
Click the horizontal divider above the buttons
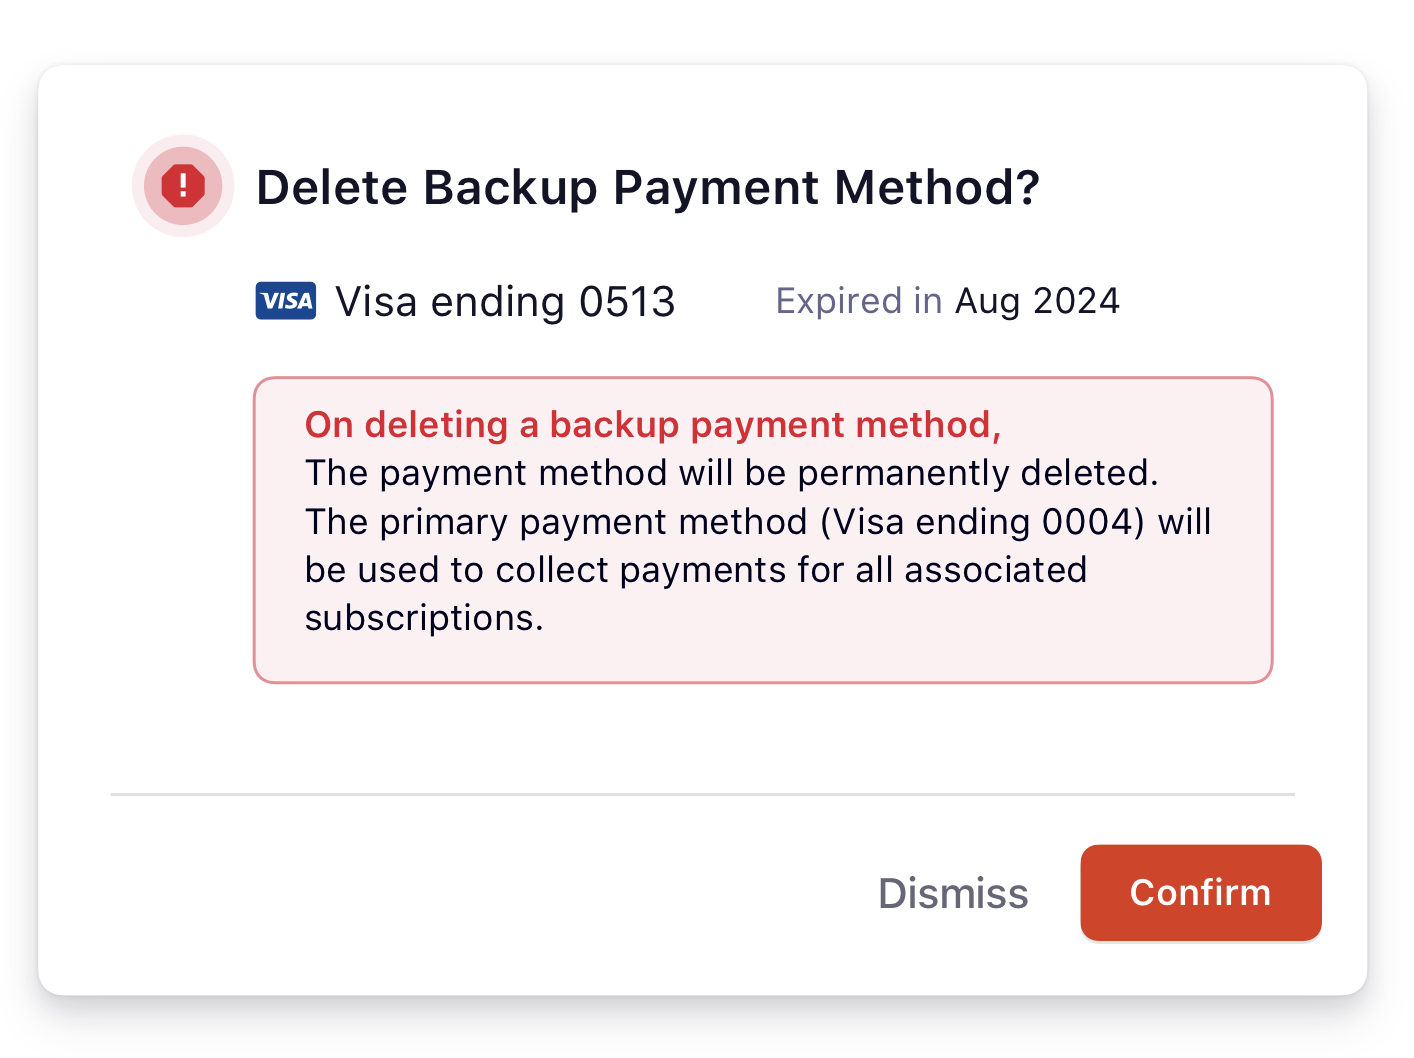click(x=702, y=794)
